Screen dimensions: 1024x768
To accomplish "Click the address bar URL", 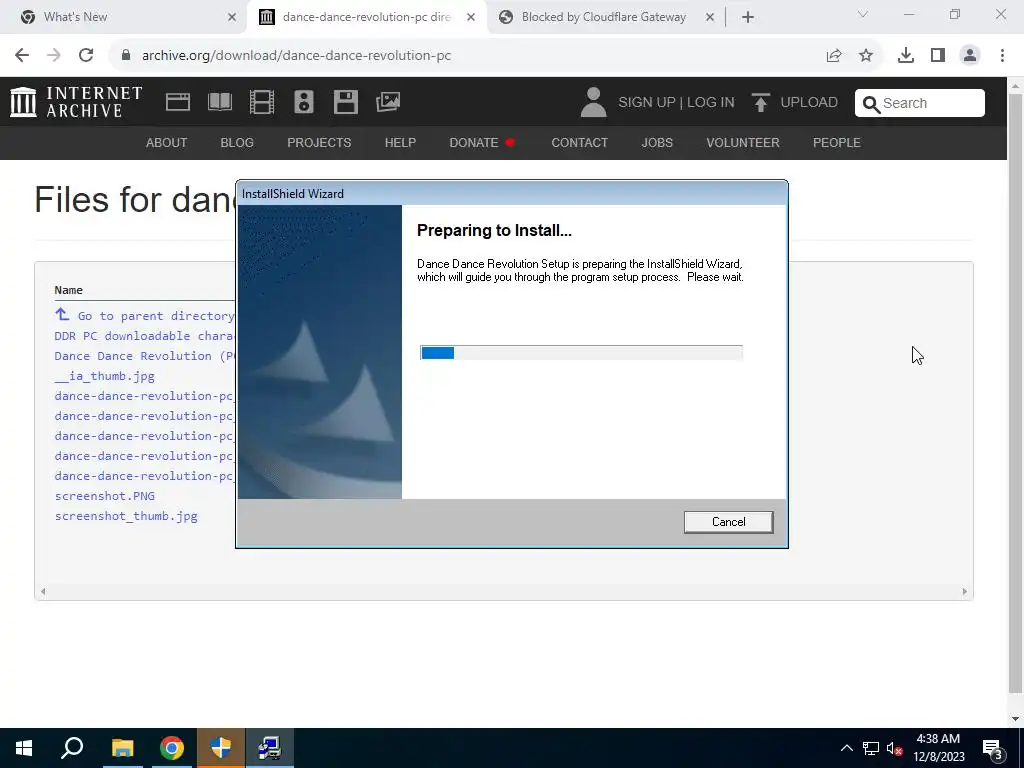I will coord(296,56).
